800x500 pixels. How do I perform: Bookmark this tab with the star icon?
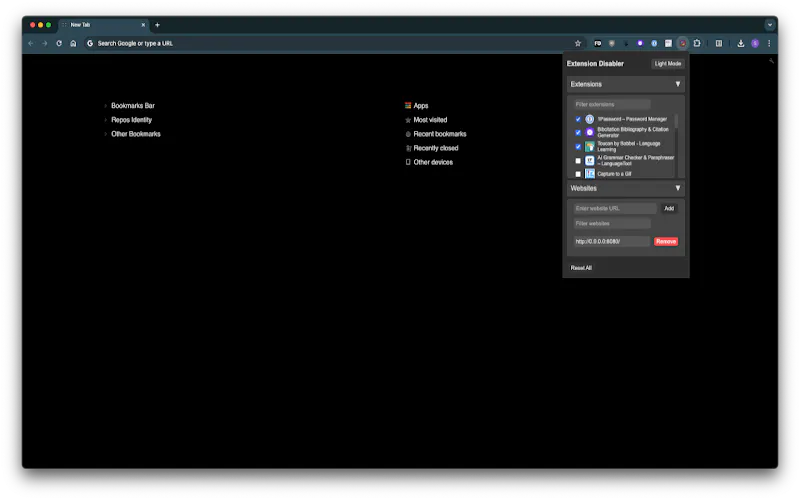pos(578,43)
